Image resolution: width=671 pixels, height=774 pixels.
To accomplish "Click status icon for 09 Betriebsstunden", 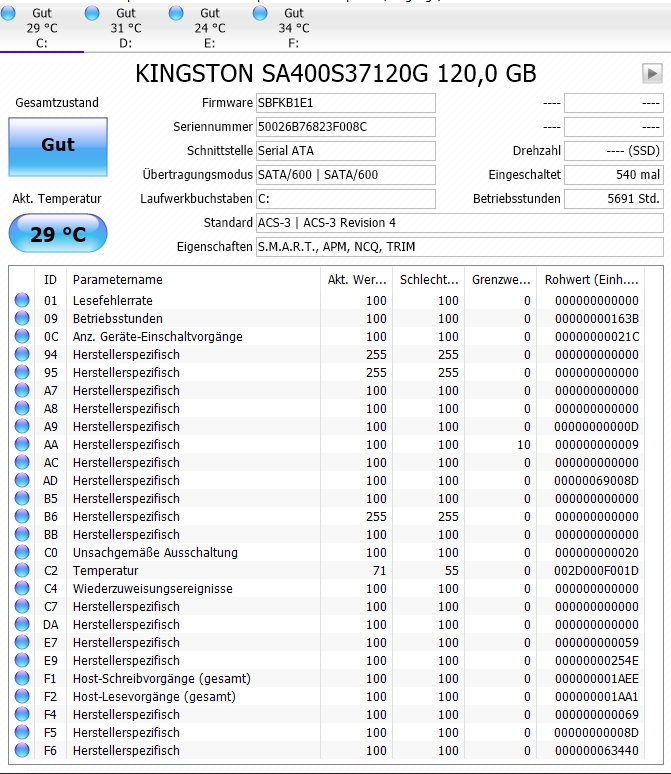I will tap(22, 318).
